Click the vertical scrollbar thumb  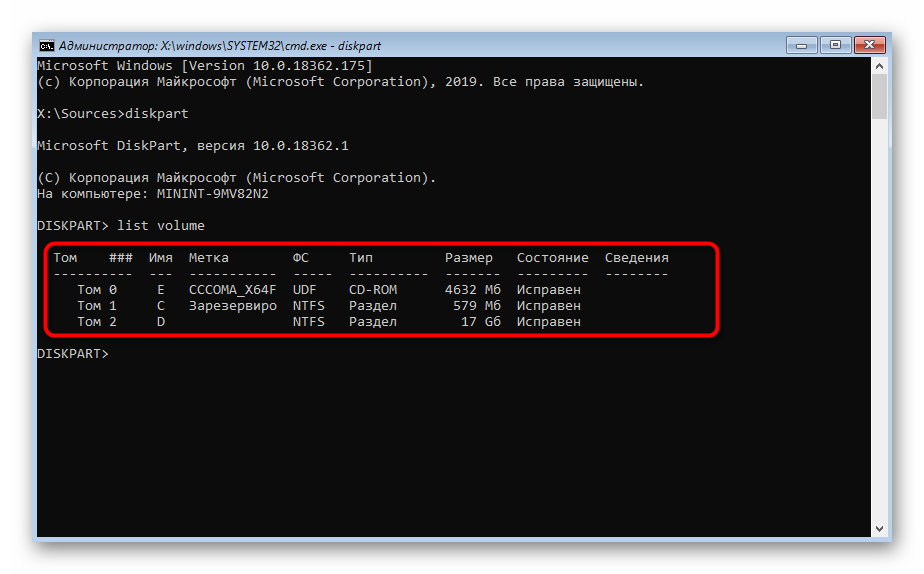pos(879,97)
